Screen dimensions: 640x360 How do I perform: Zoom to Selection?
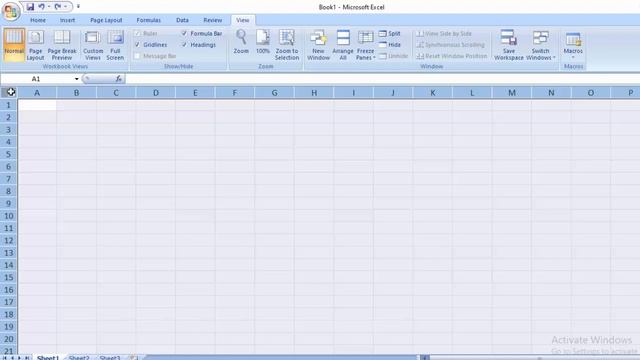(287, 44)
